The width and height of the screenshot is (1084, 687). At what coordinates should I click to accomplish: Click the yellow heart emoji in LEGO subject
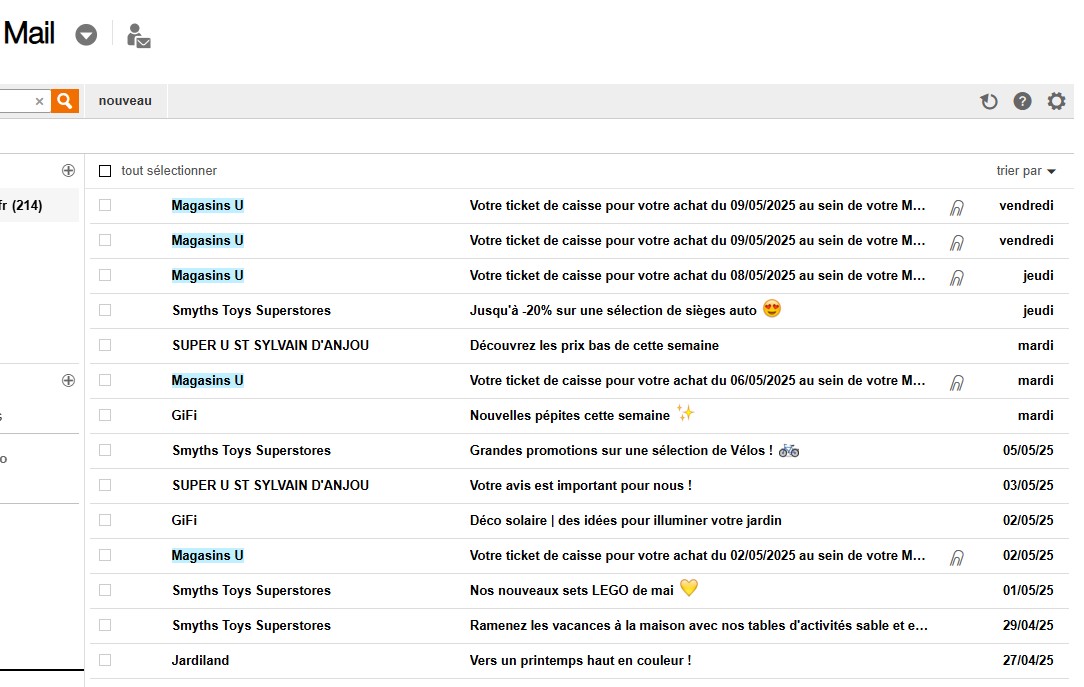(x=689, y=587)
